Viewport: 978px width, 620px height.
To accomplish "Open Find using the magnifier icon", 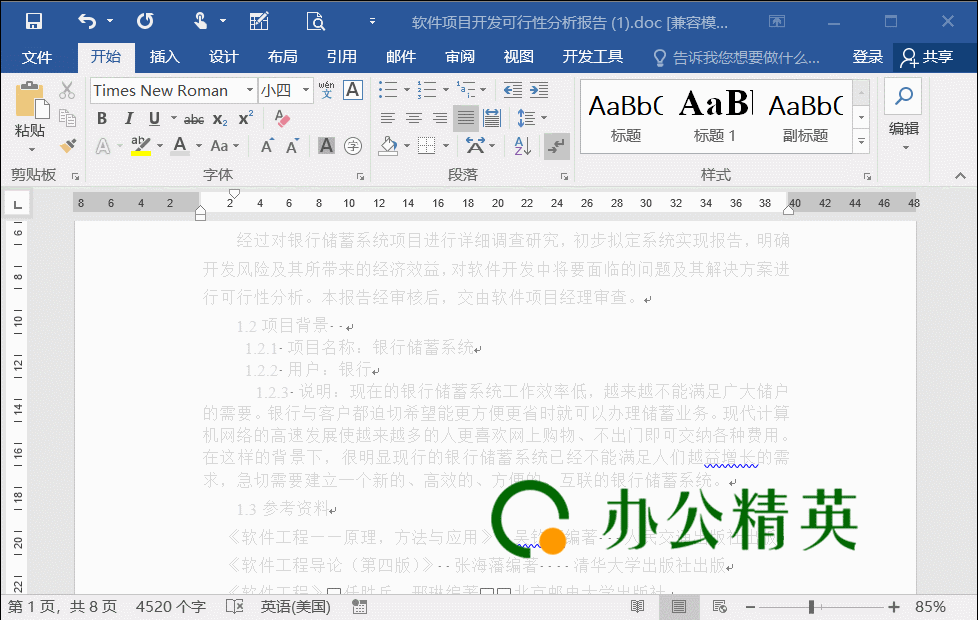I will pyautogui.click(x=903, y=96).
